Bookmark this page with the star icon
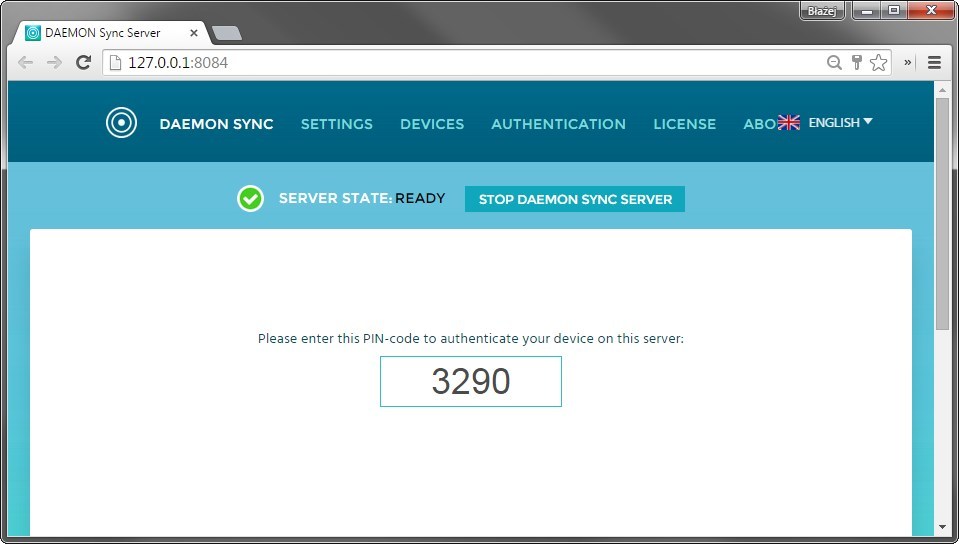This screenshot has height=544, width=959. tap(878, 62)
